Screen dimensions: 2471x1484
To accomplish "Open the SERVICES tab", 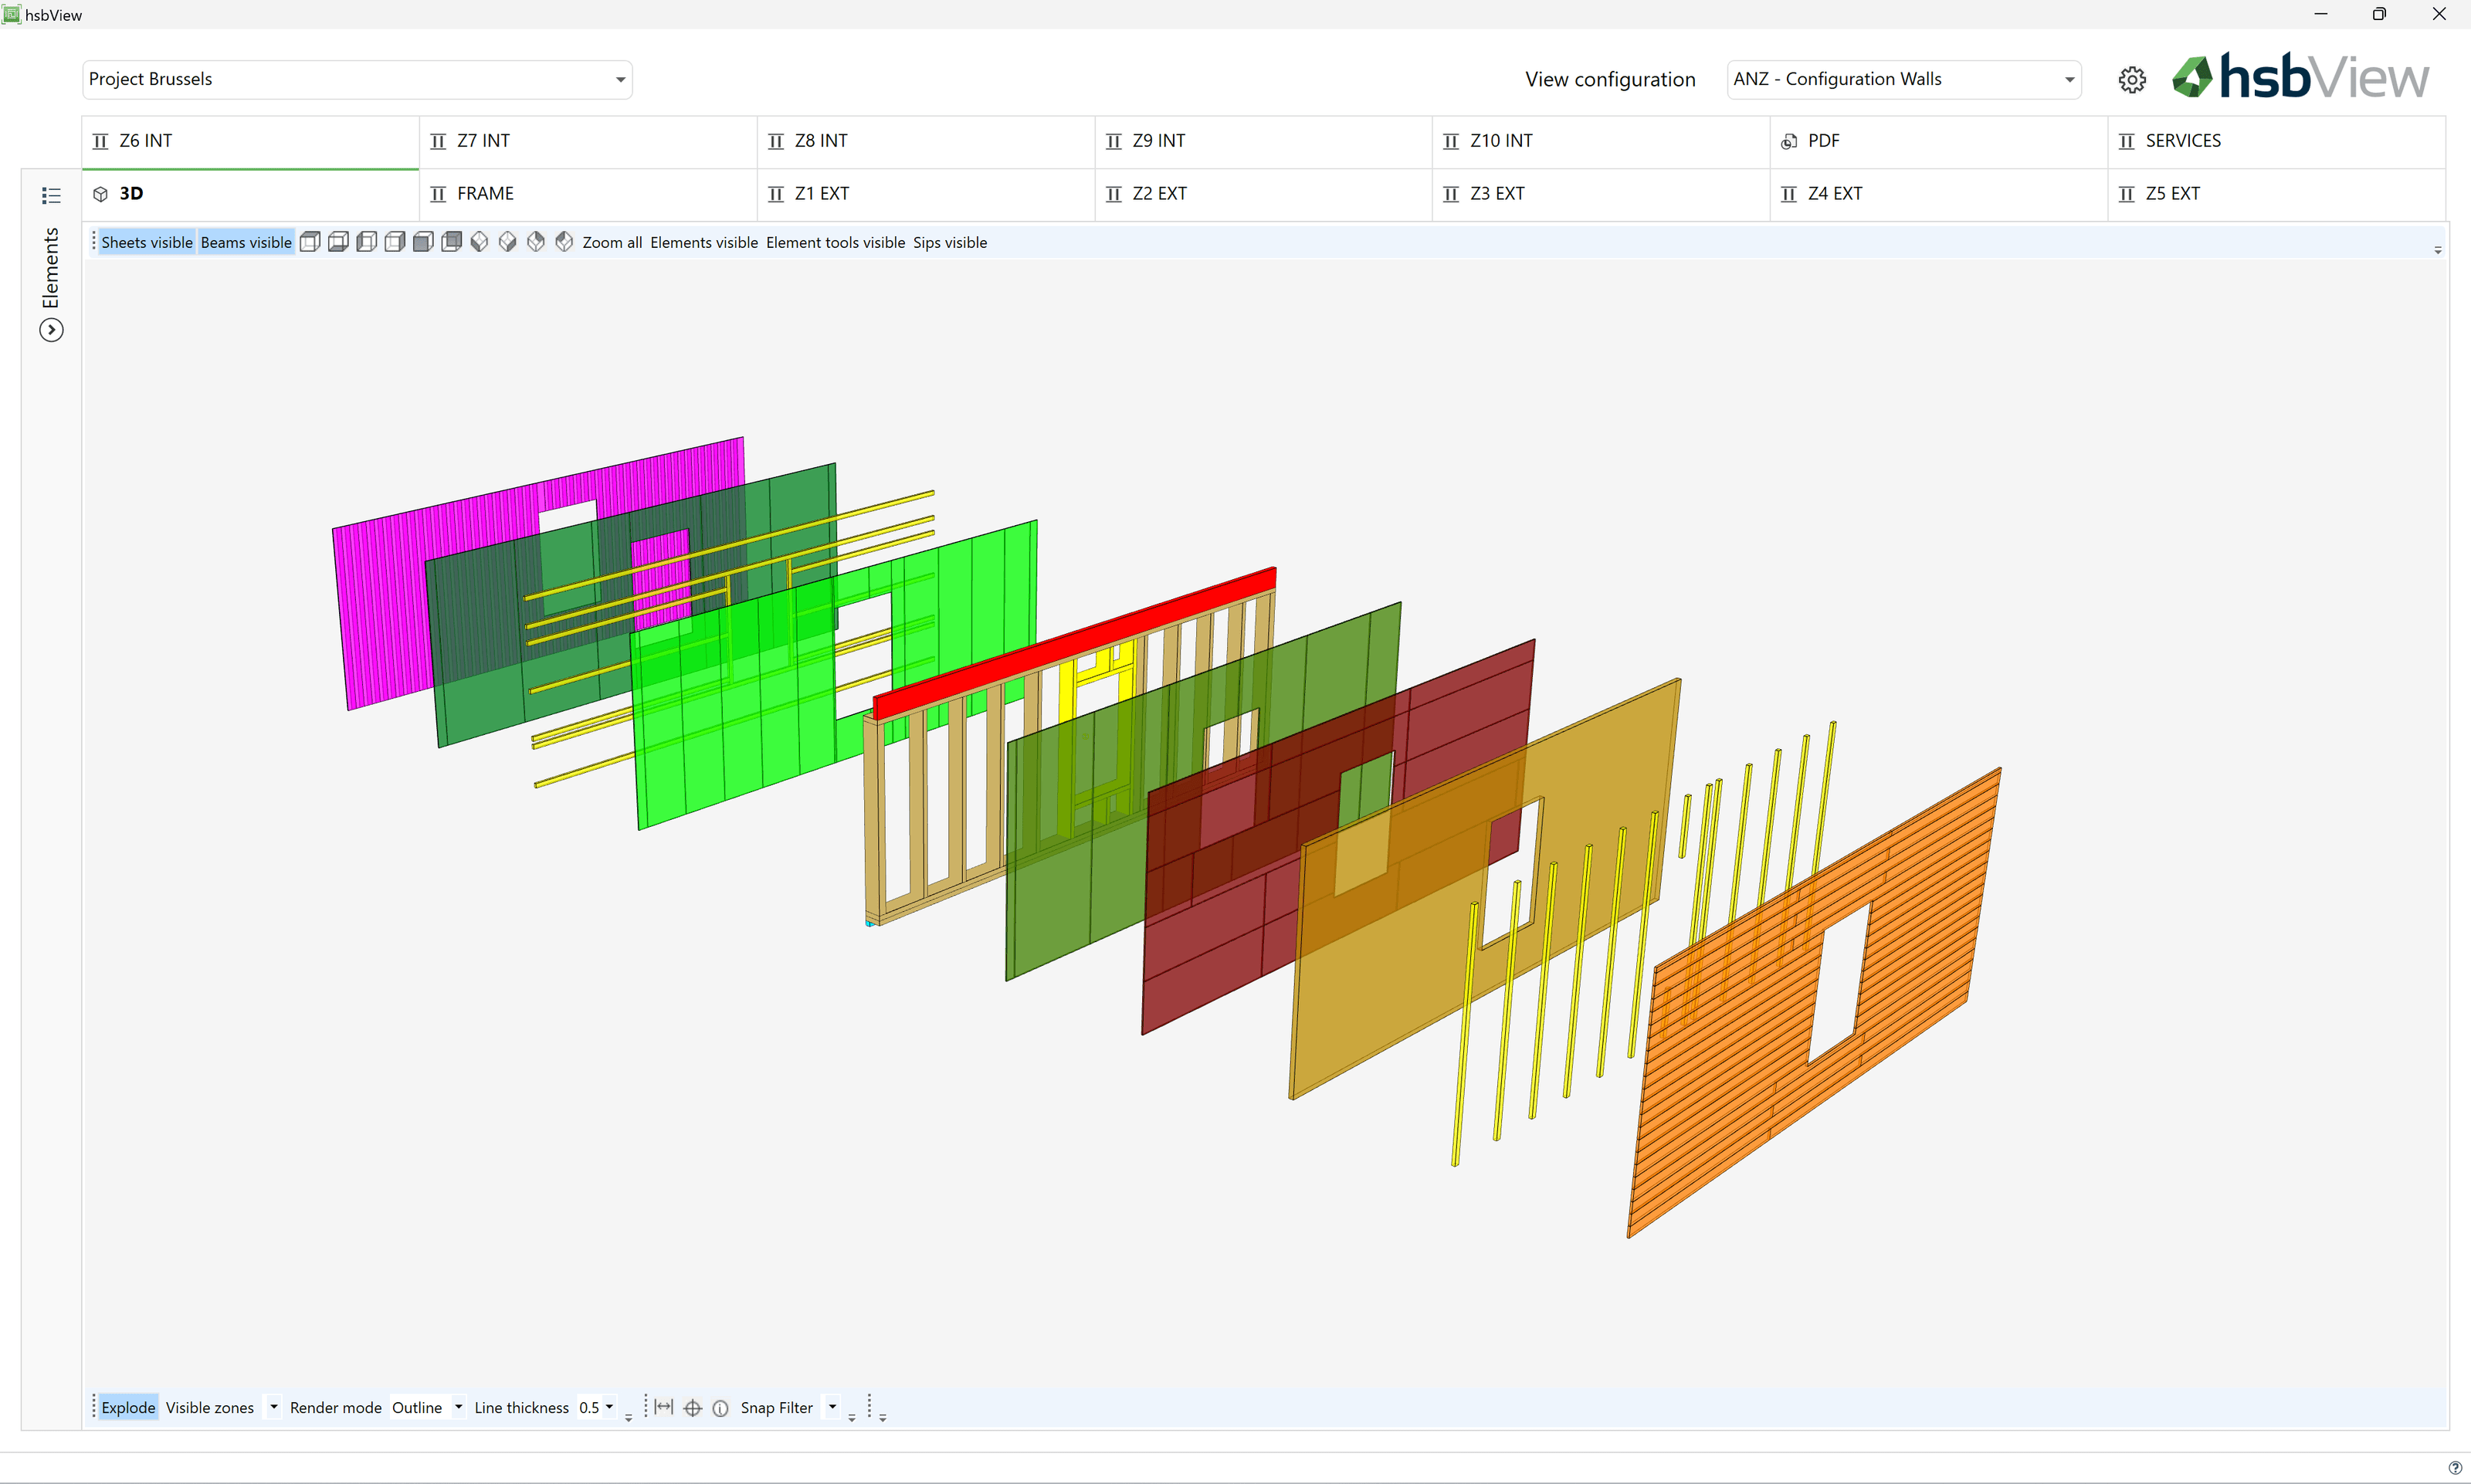I will [2276, 141].
